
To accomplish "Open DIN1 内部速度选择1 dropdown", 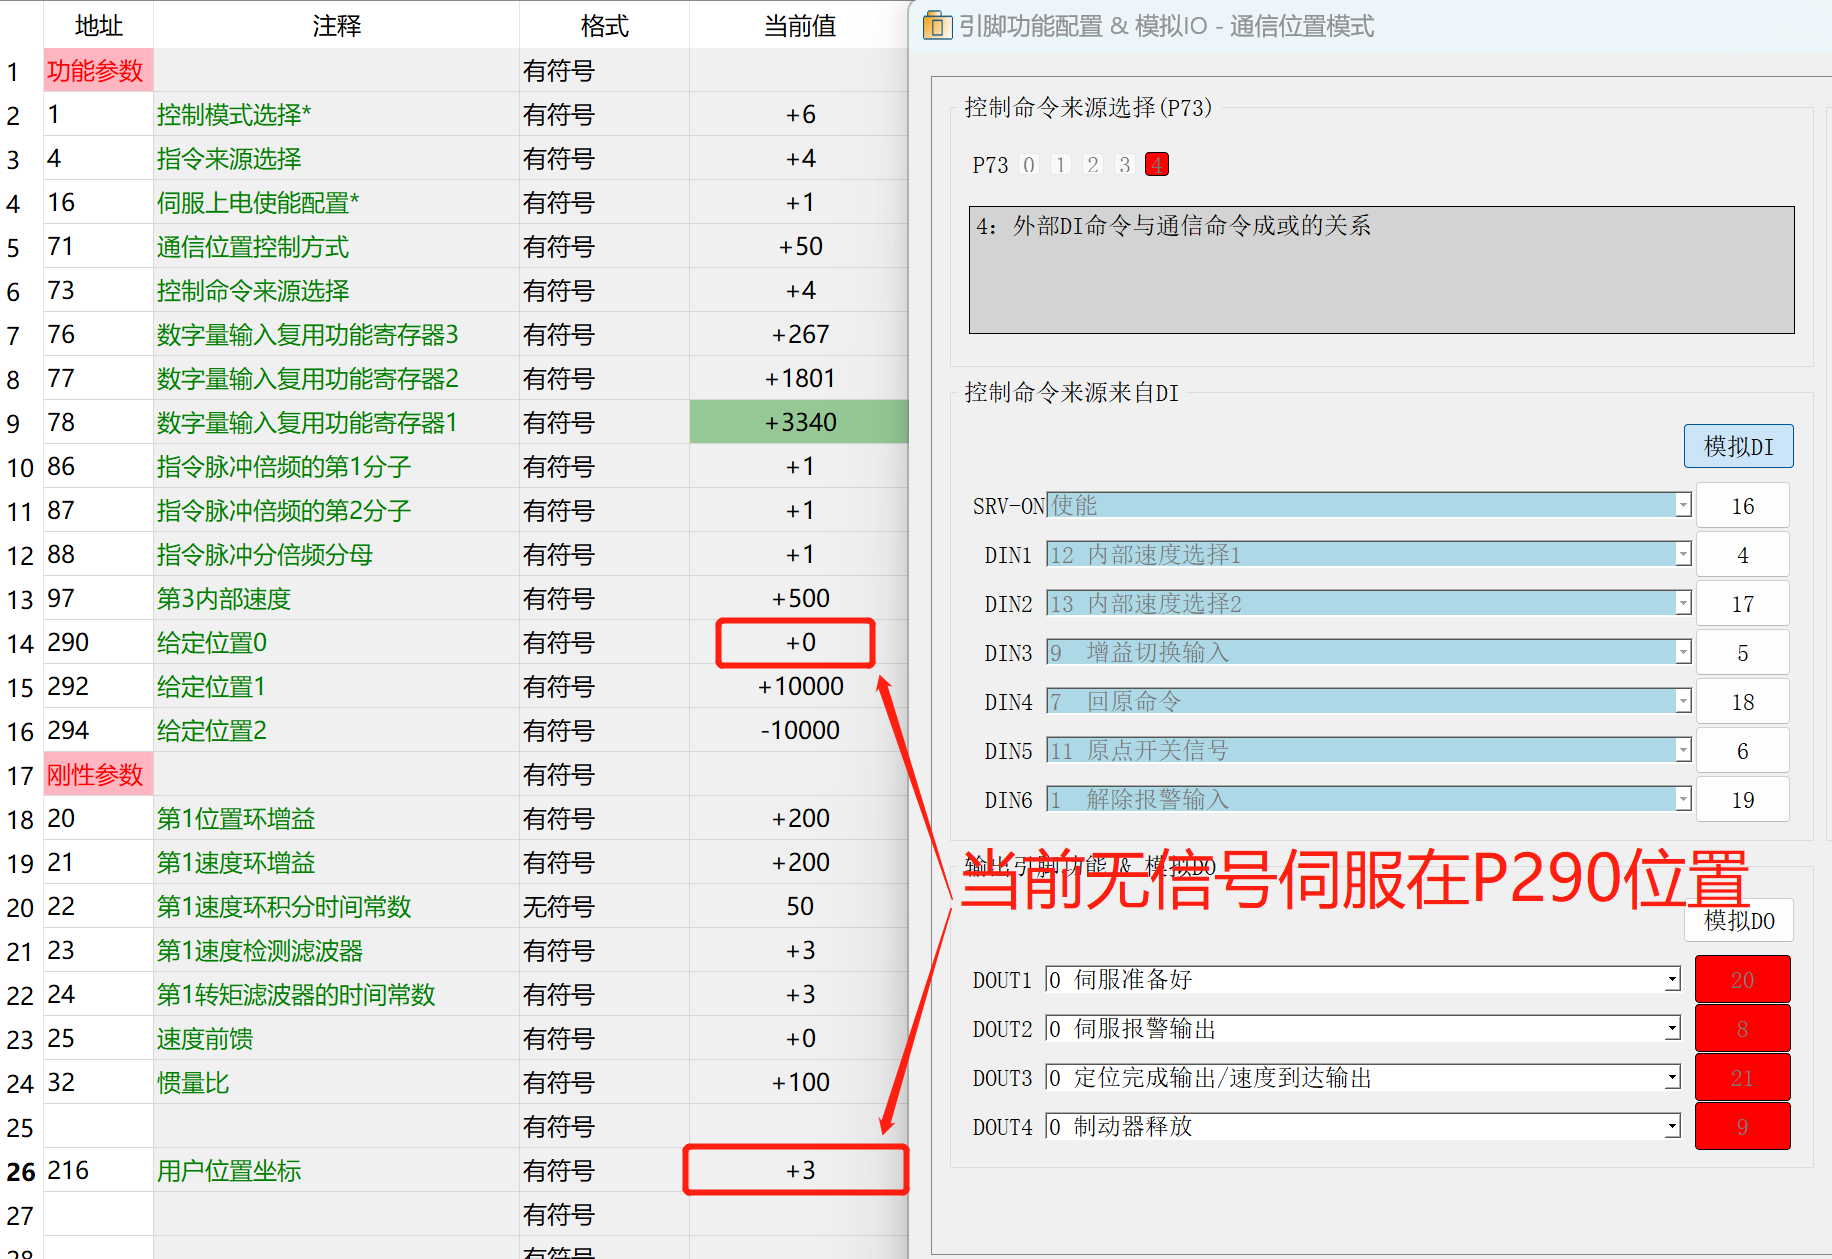I will tap(1683, 554).
